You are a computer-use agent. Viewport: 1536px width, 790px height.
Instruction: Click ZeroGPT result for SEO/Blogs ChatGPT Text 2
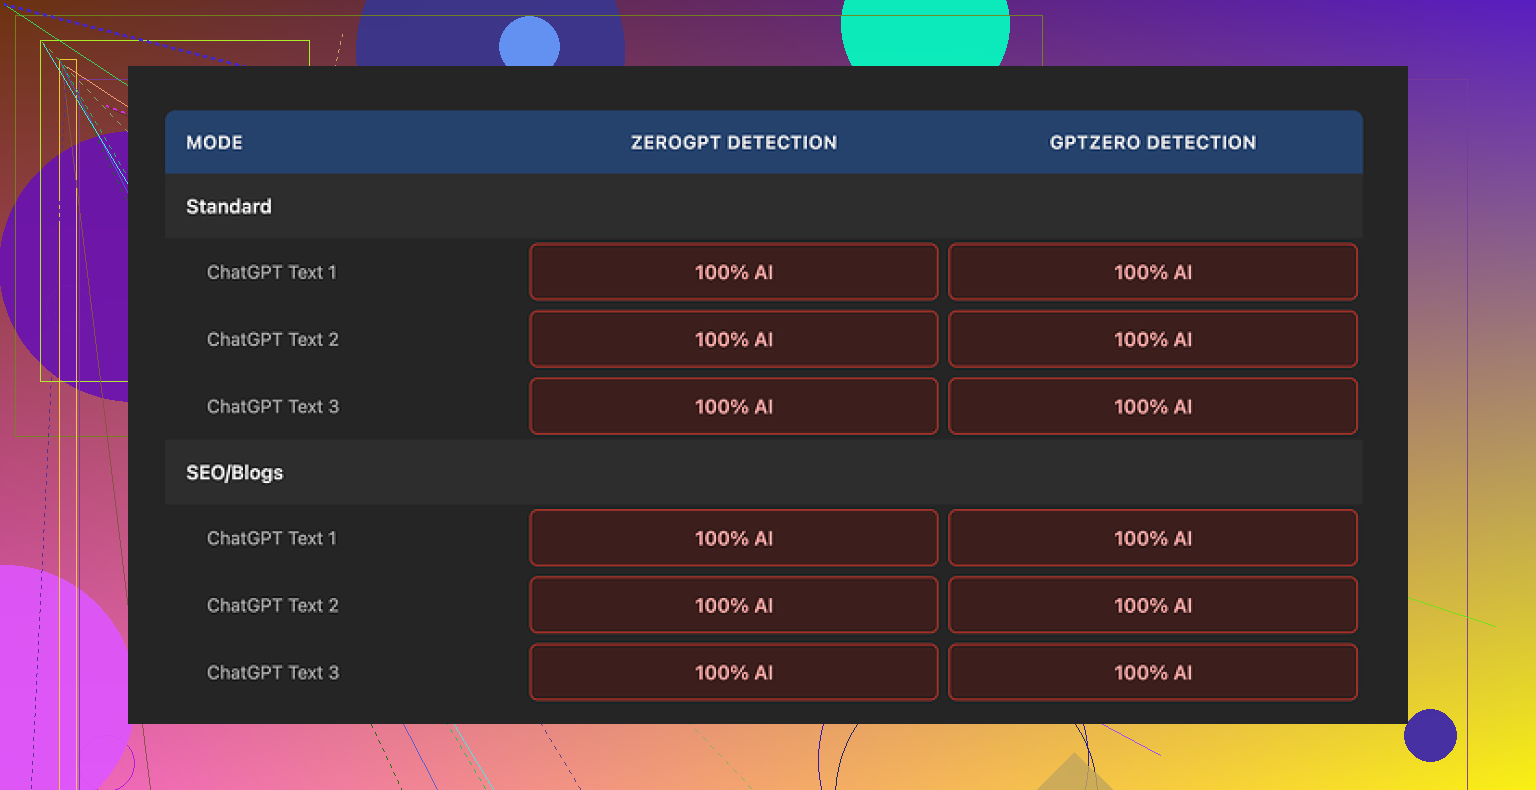[x=733, y=605]
